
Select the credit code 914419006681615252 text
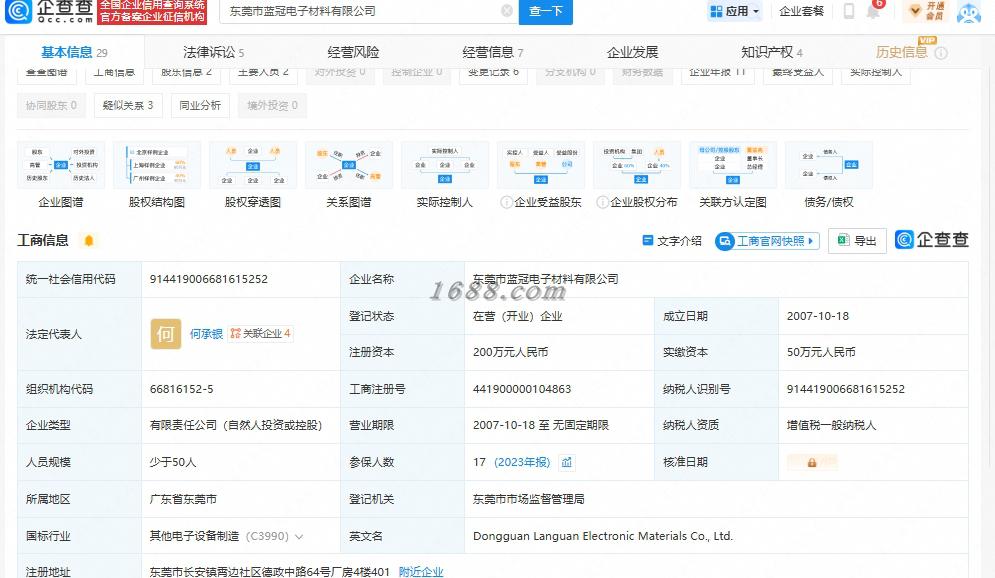point(209,279)
